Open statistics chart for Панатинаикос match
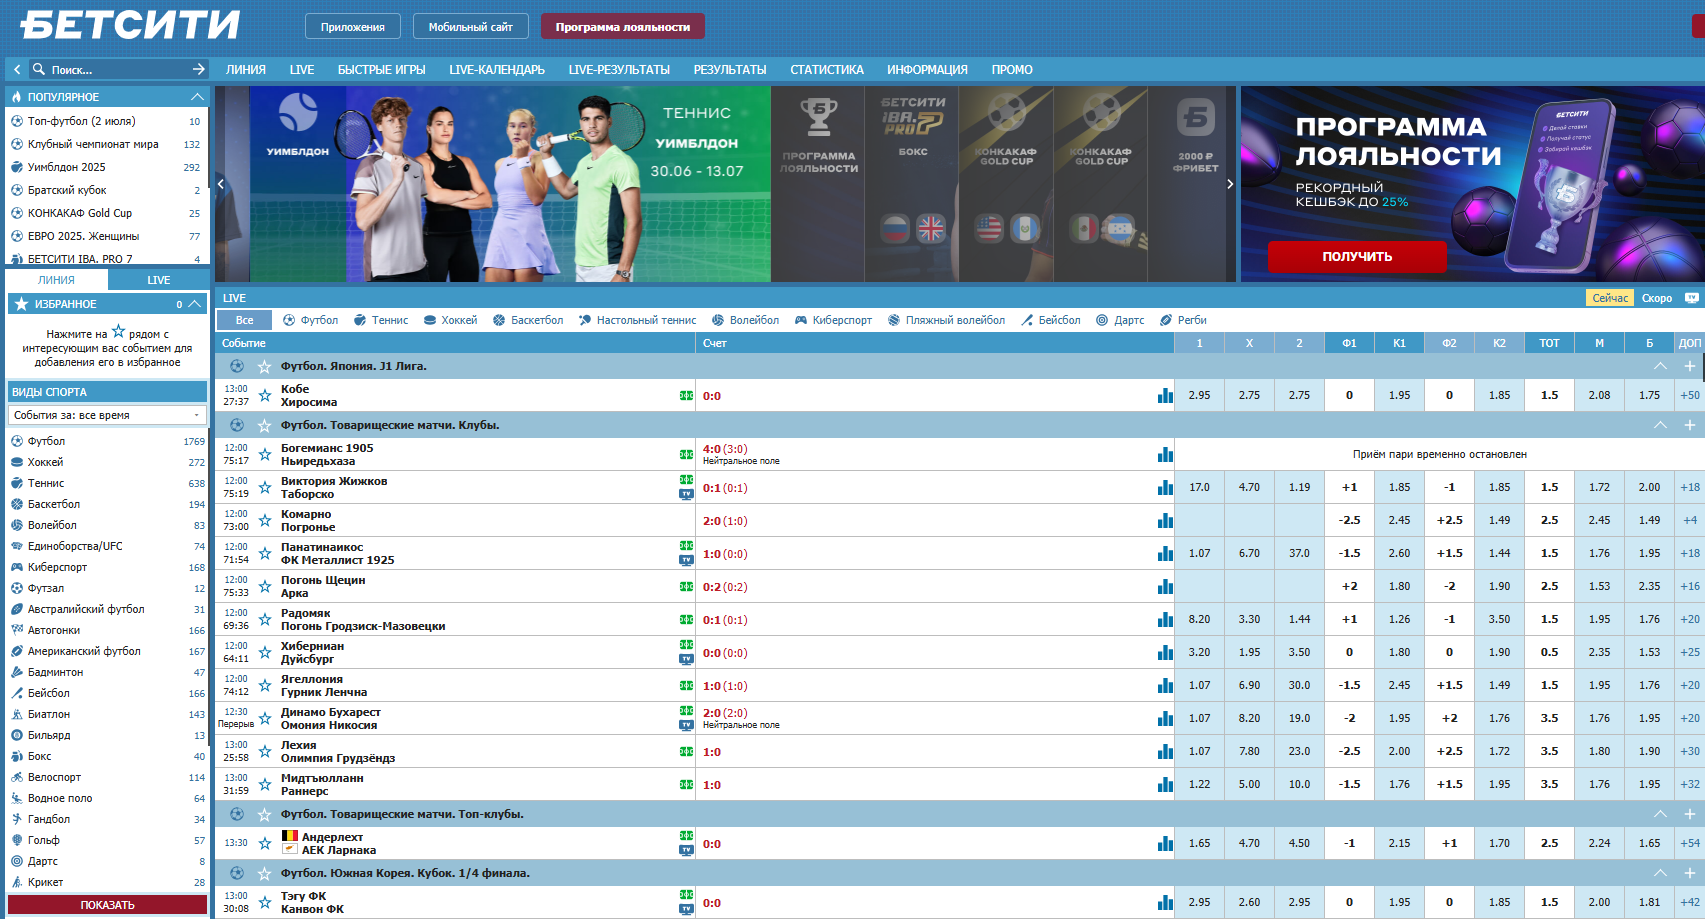Image resolution: width=1705 pixels, height=919 pixels. click(x=1165, y=553)
